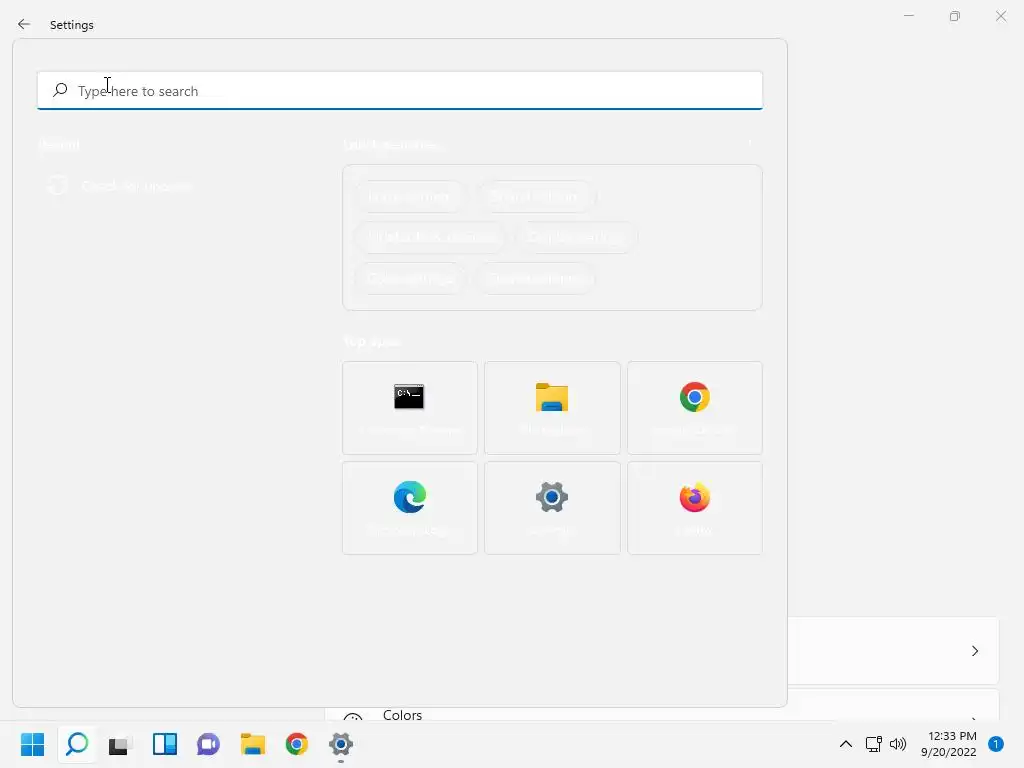Image resolution: width=1024 pixels, height=768 pixels.
Task: Open the Command Prompt tile in top apps
Action: pos(409,408)
